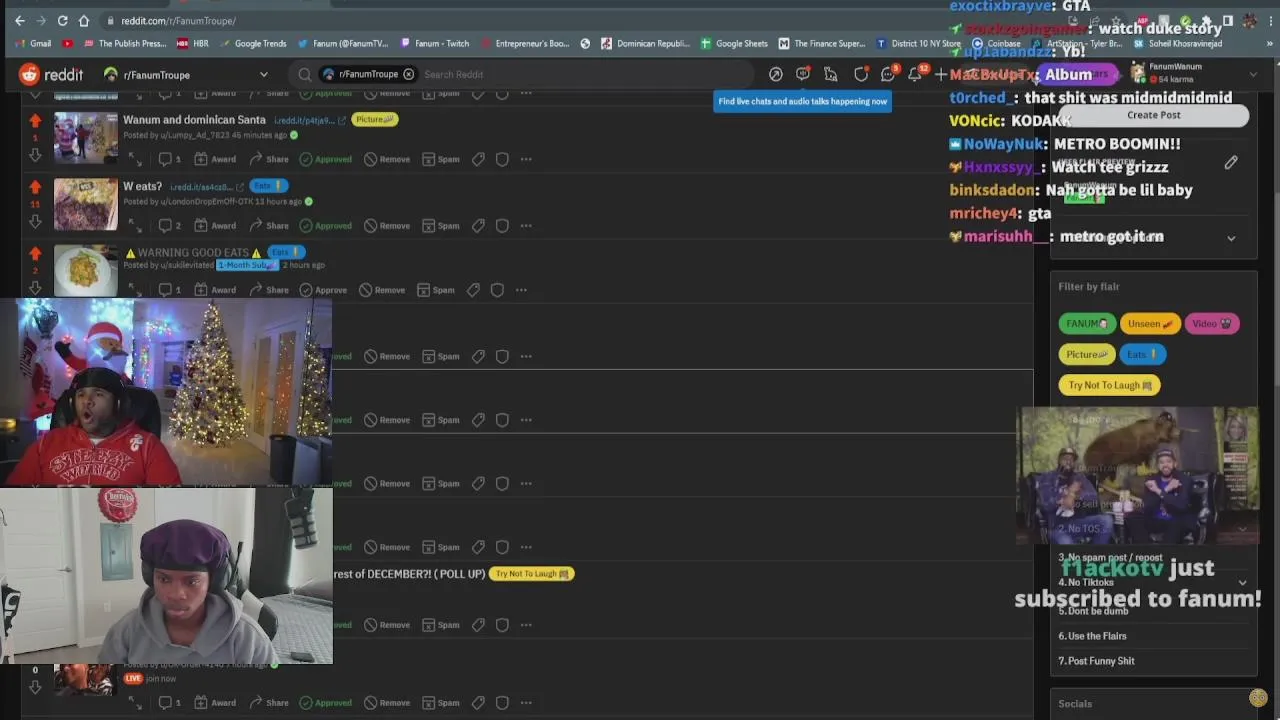The image size is (1280, 720).
Task: Bookmark this page with the star icon
Action: click(x=1117, y=21)
